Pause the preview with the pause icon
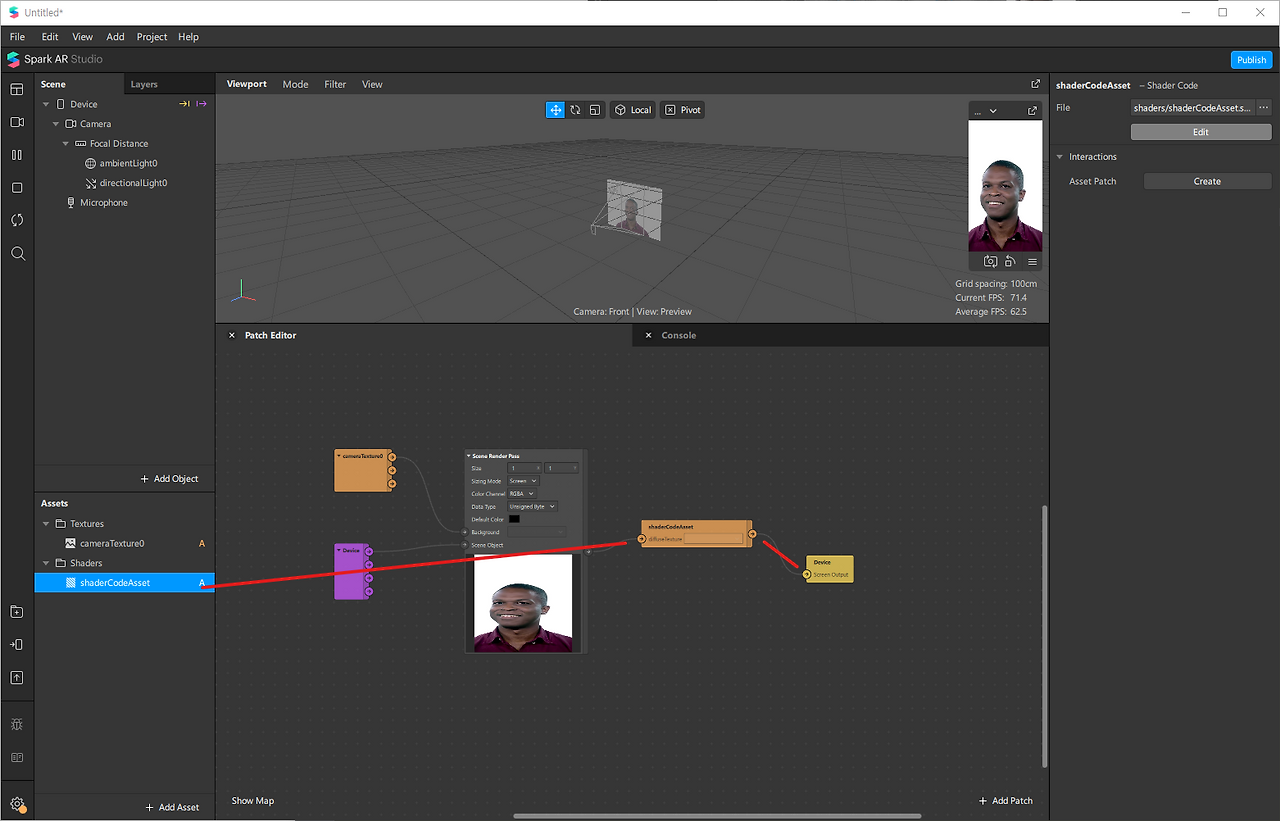Viewport: 1280px width, 821px height. coord(17,155)
